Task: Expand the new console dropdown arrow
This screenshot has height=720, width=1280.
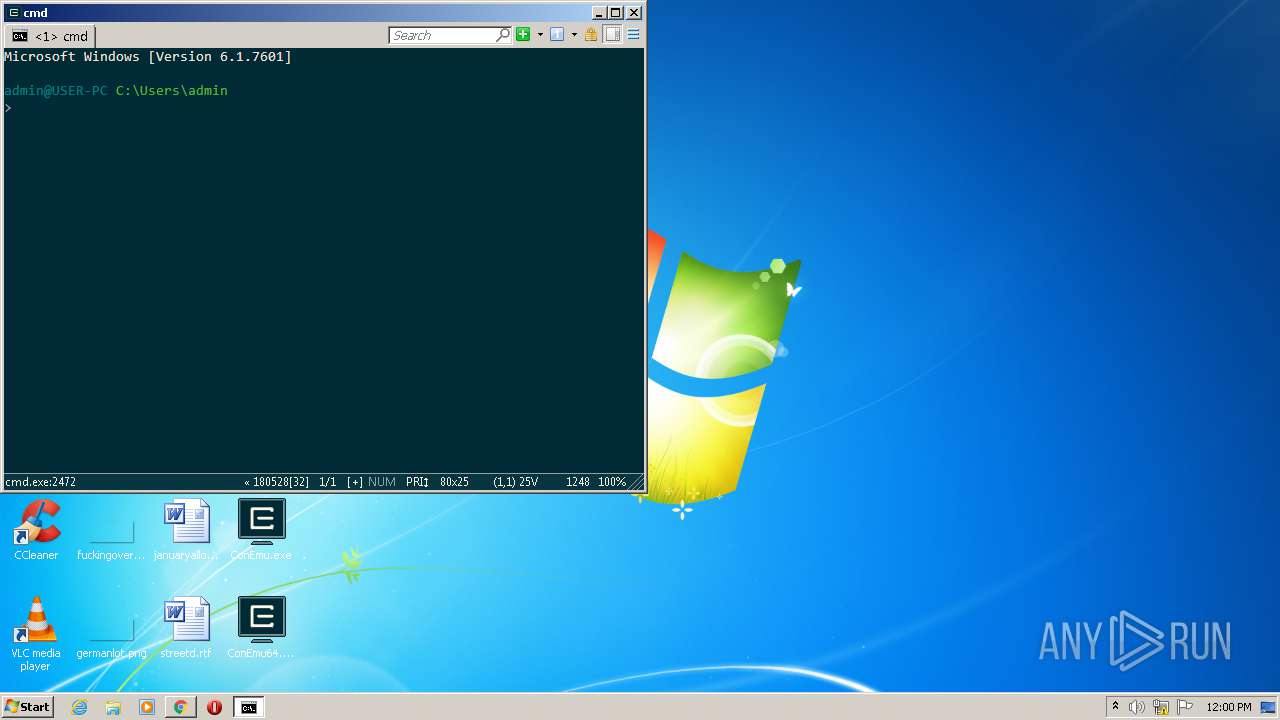Action: pos(540,34)
